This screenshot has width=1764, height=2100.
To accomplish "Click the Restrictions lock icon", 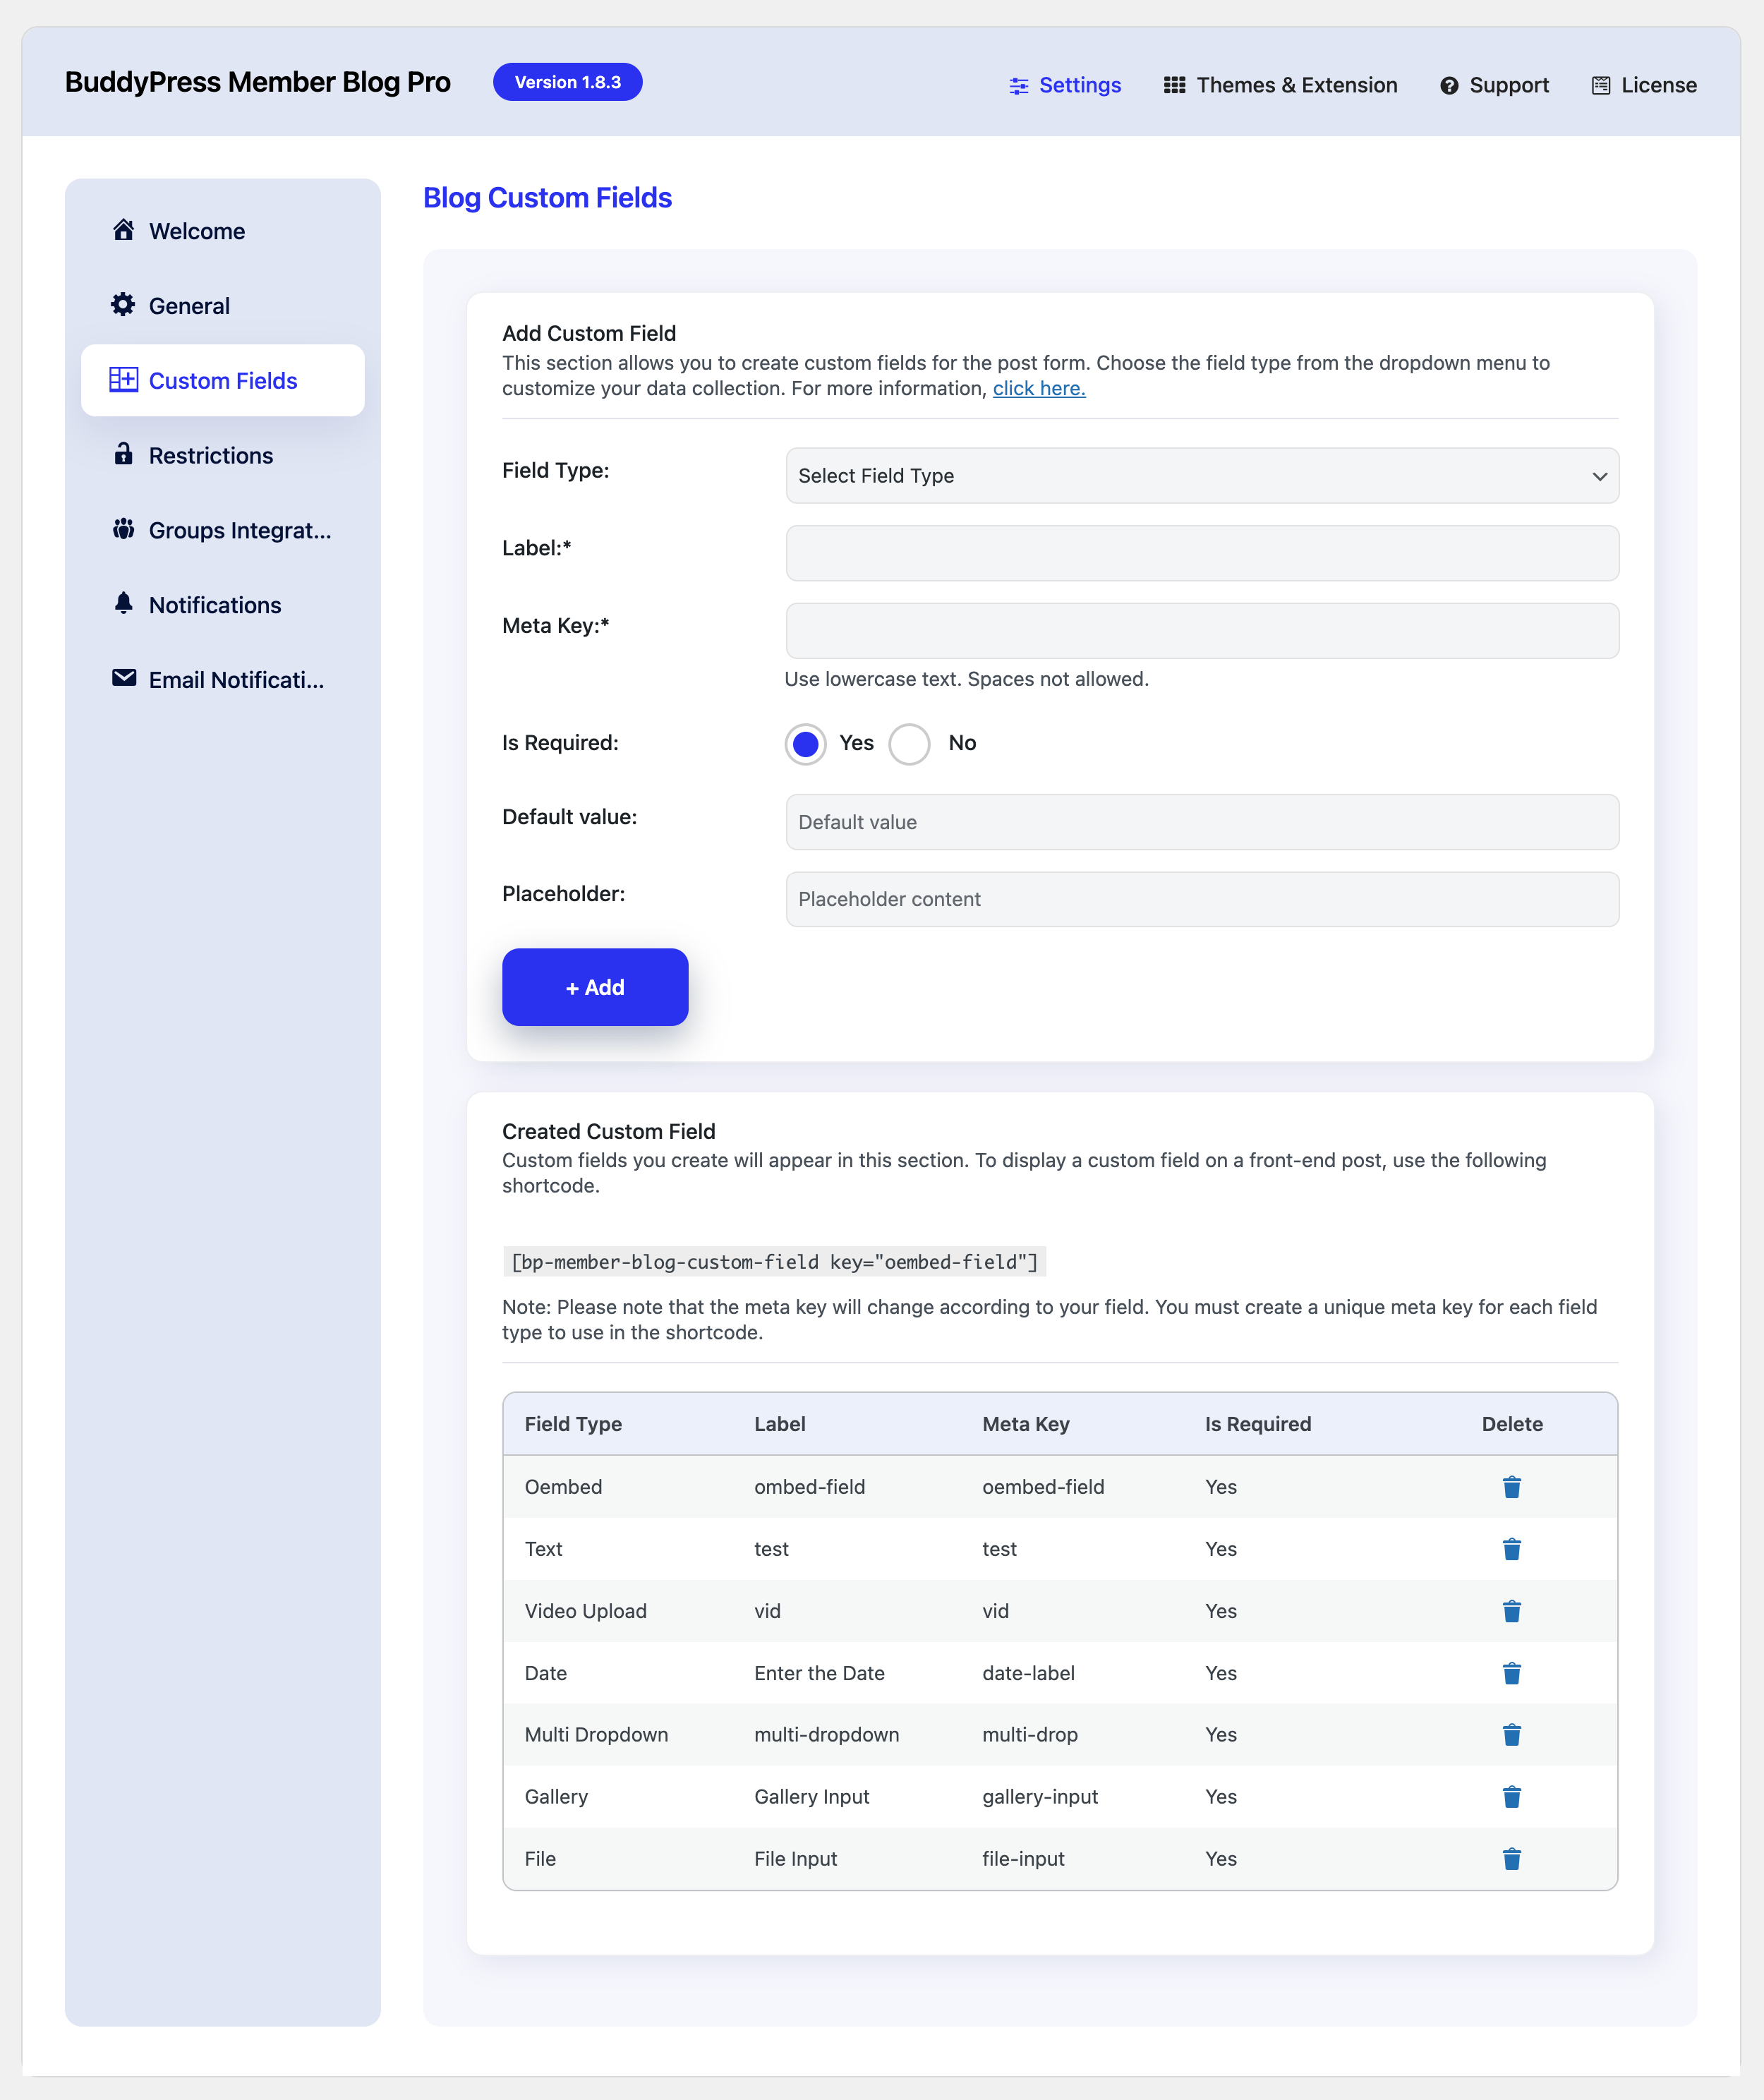I will 123,454.
